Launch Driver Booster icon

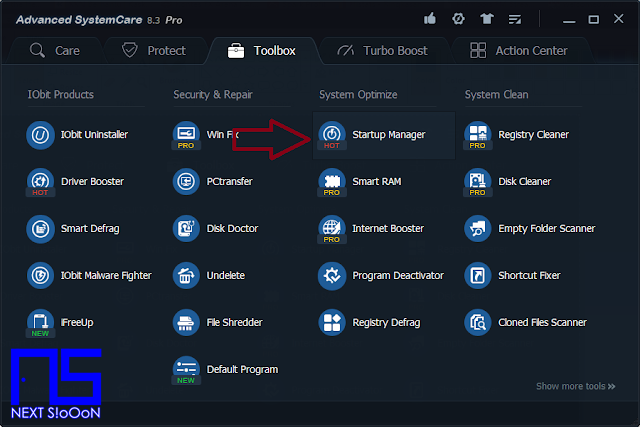40,182
